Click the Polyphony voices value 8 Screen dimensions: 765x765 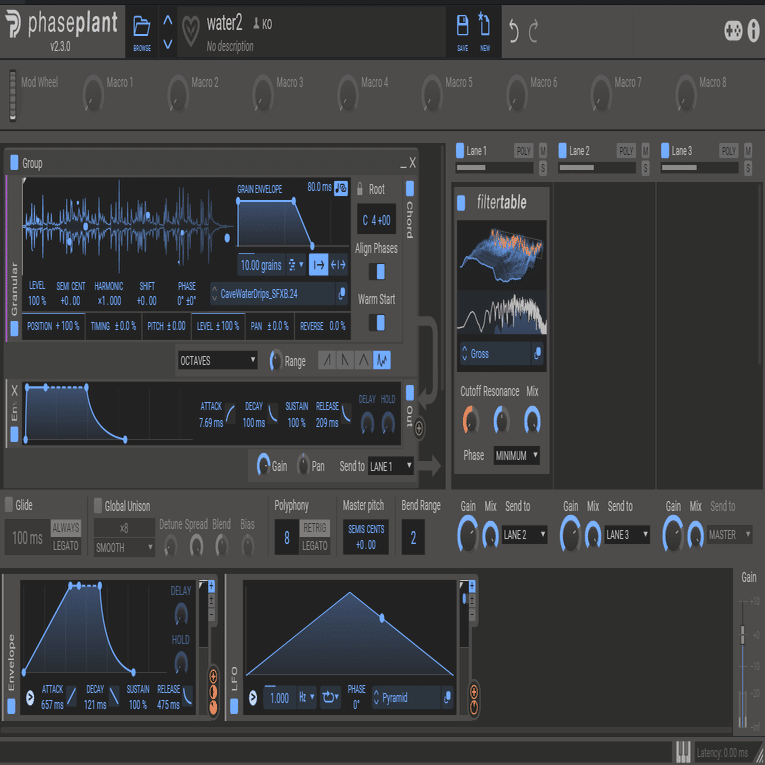tap(287, 537)
